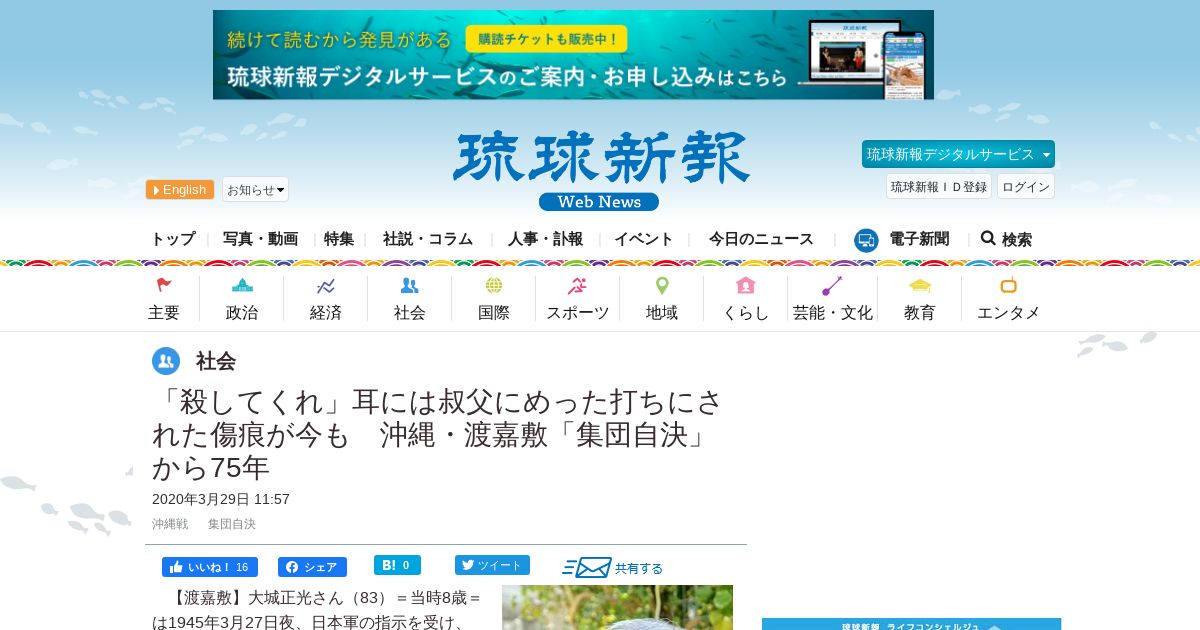Image resolution: width=1200 pixels, height=630 pixels.
Task: Open イベント in the main menu
Action: [x=644, y=239]
